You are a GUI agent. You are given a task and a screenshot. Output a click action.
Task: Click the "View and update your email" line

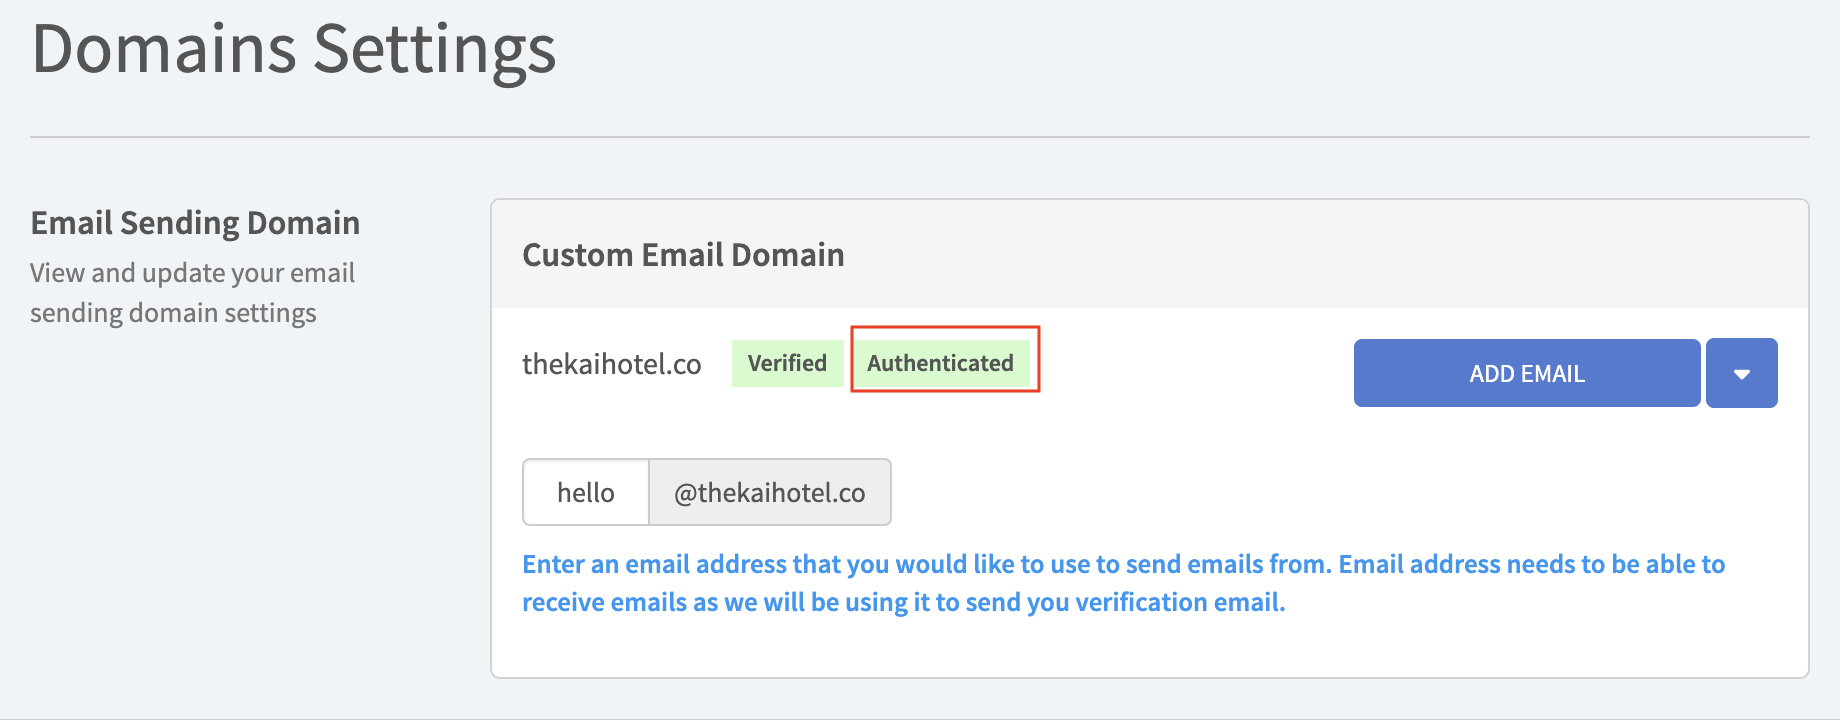coord(192,273)
